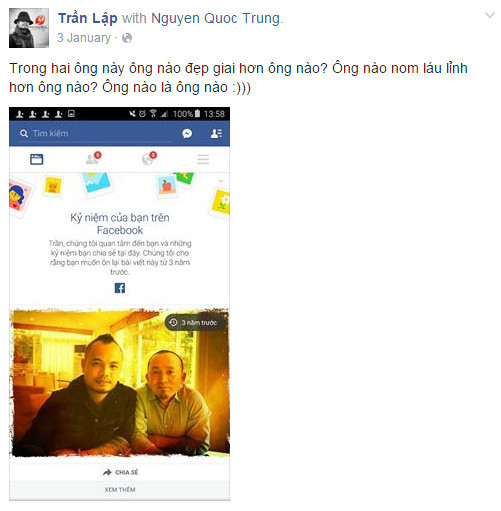Open the Nguyen Quoc Trung profile link
This screenshot has height=511, width=501.
coord(217,18)
